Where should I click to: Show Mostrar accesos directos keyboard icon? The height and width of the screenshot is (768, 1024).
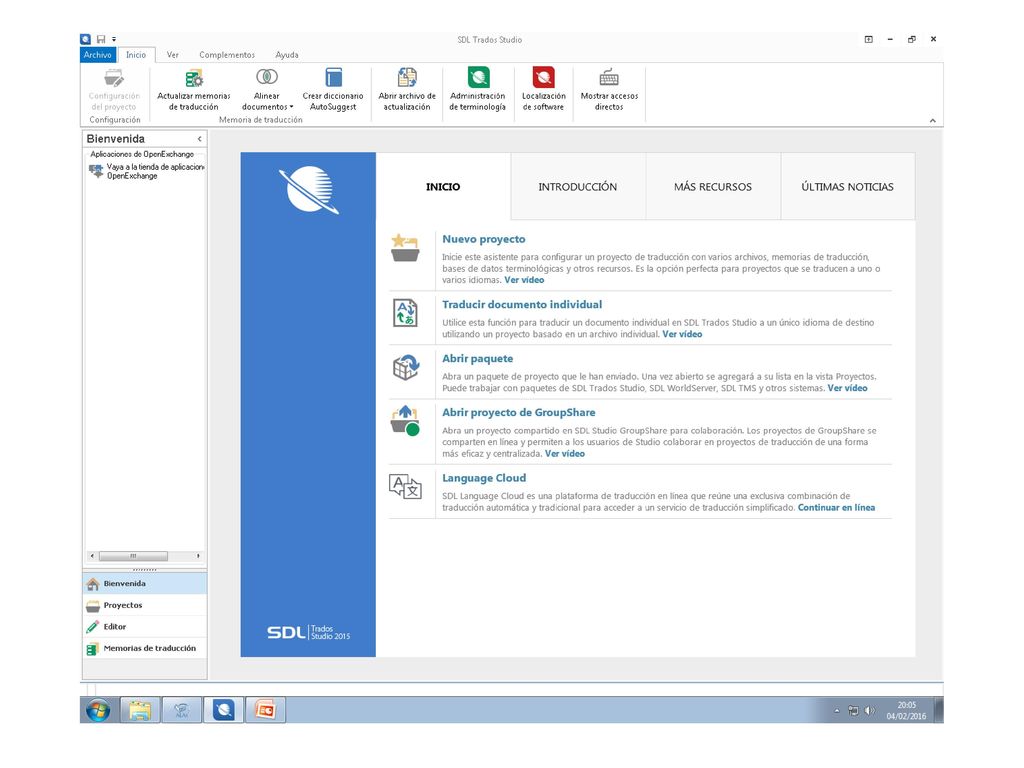[x=609, y=77]
